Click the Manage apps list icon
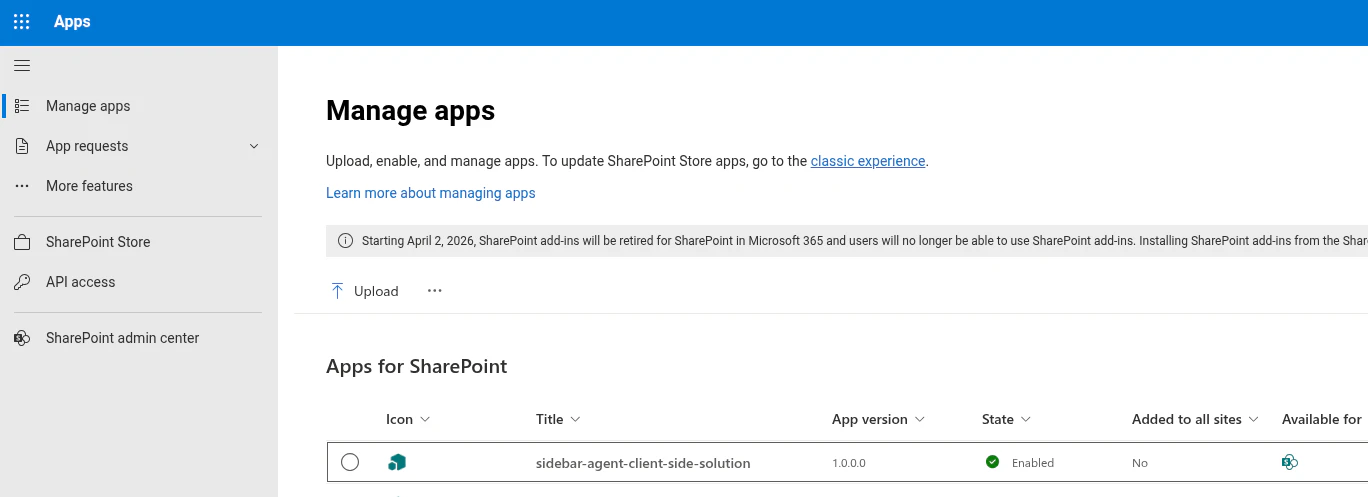Screen dimensions: 1368x497 (x=22, y=106)
